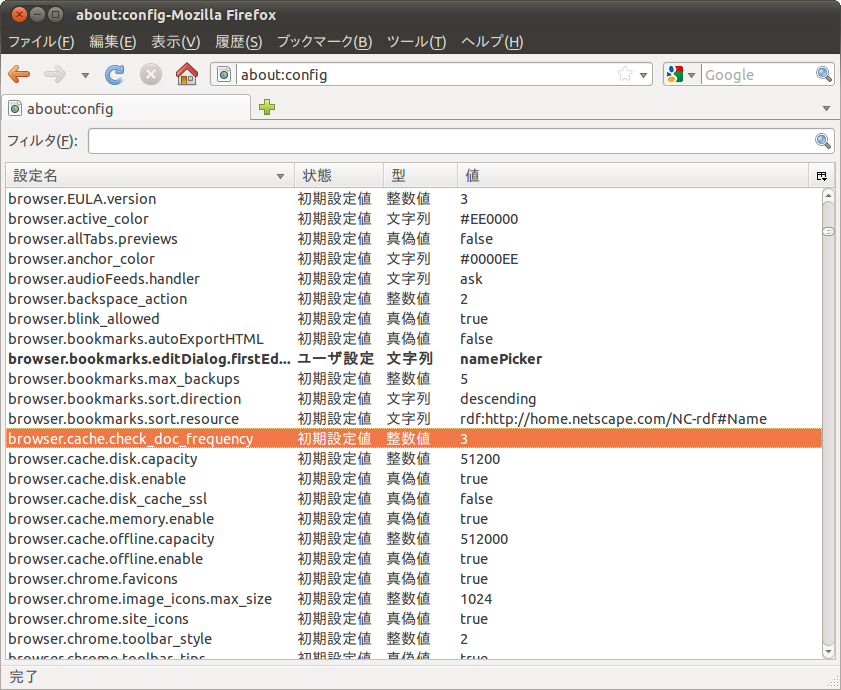The image size is (841, 690).
Task: Click the namePicker value cell
Action: pyautogui.click(x=501, y=358)
